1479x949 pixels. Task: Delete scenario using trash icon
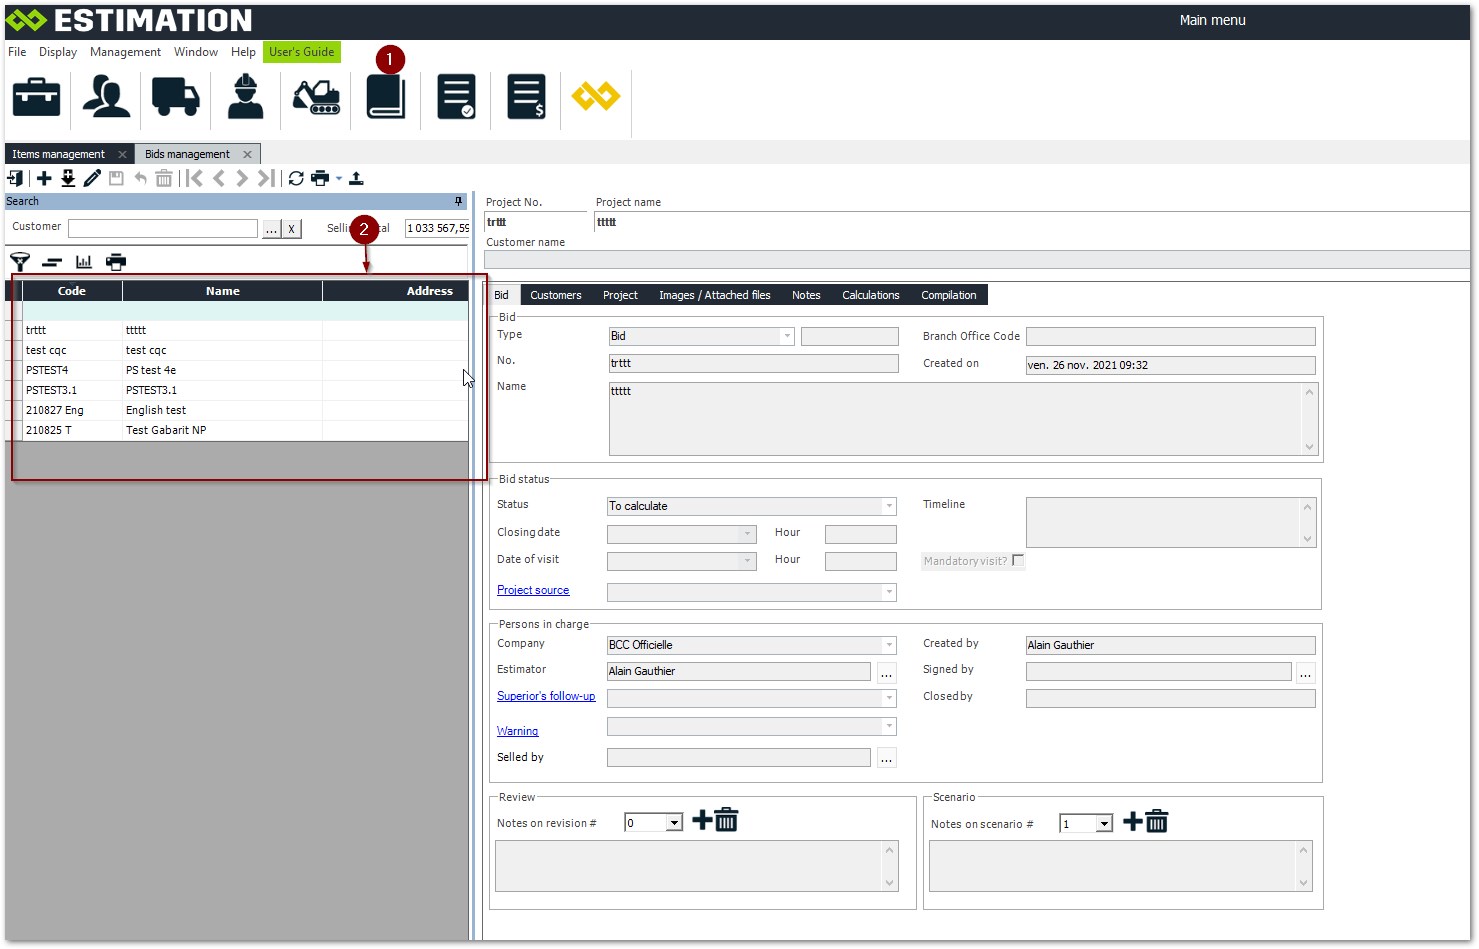(x=1157, y=822)
